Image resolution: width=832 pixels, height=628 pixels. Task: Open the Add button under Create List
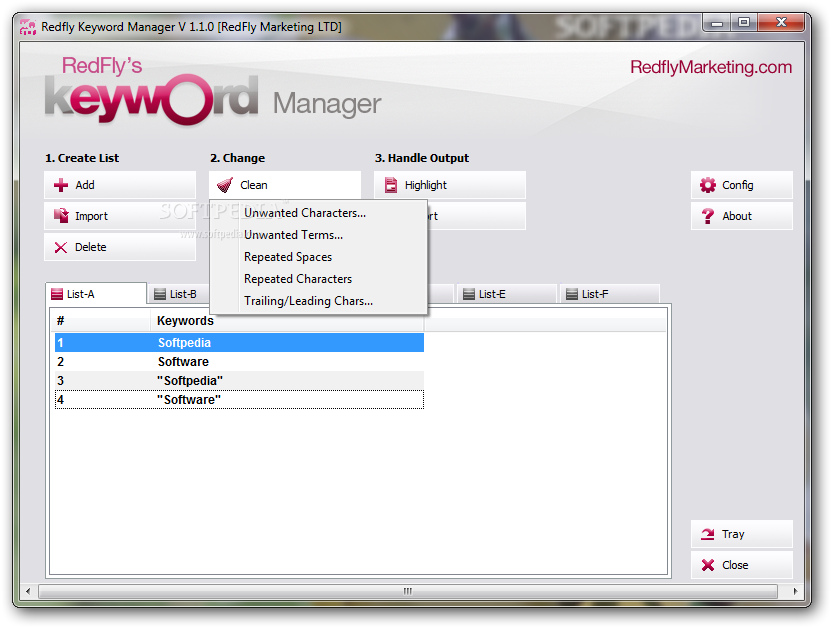click(x=120, y=185)
